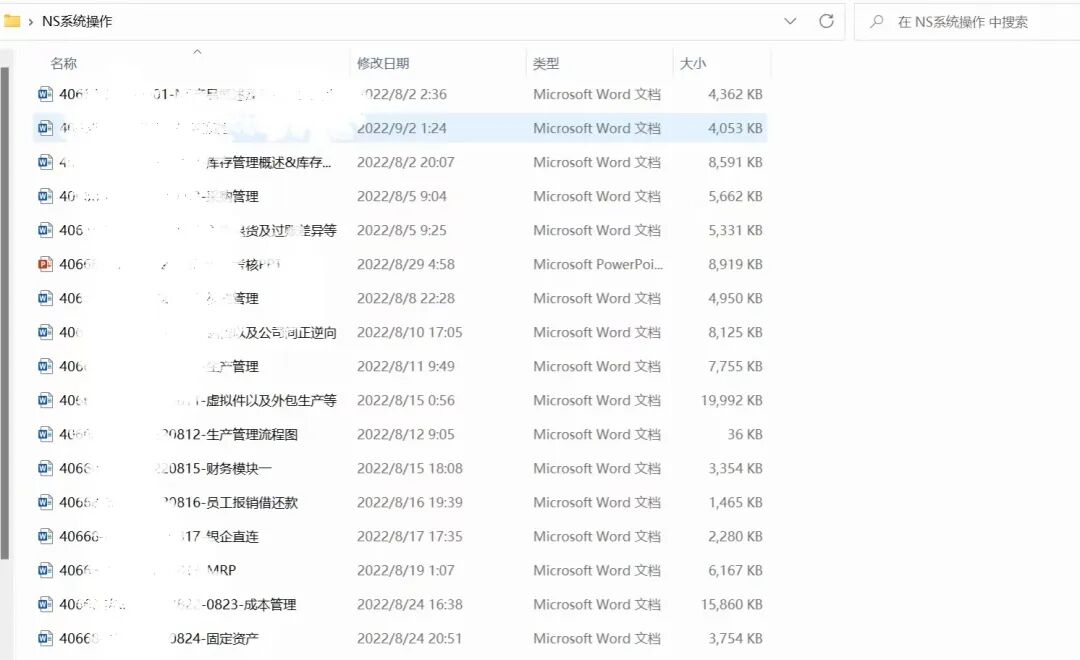Click Word icon of the 银企直连 file

point(45,536)
